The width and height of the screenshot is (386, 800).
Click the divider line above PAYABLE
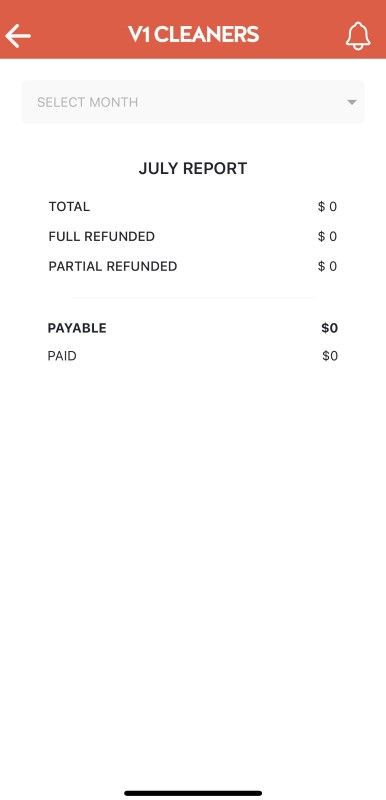tap(193, 297)
